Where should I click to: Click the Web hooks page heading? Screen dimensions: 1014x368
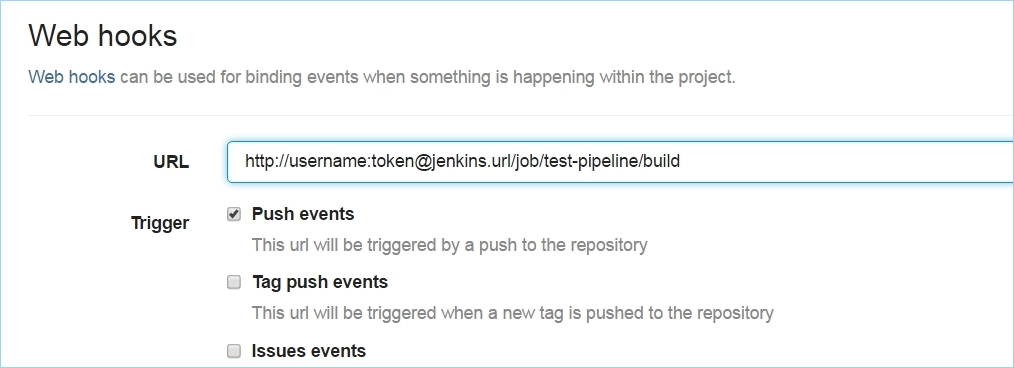point(103,35)
